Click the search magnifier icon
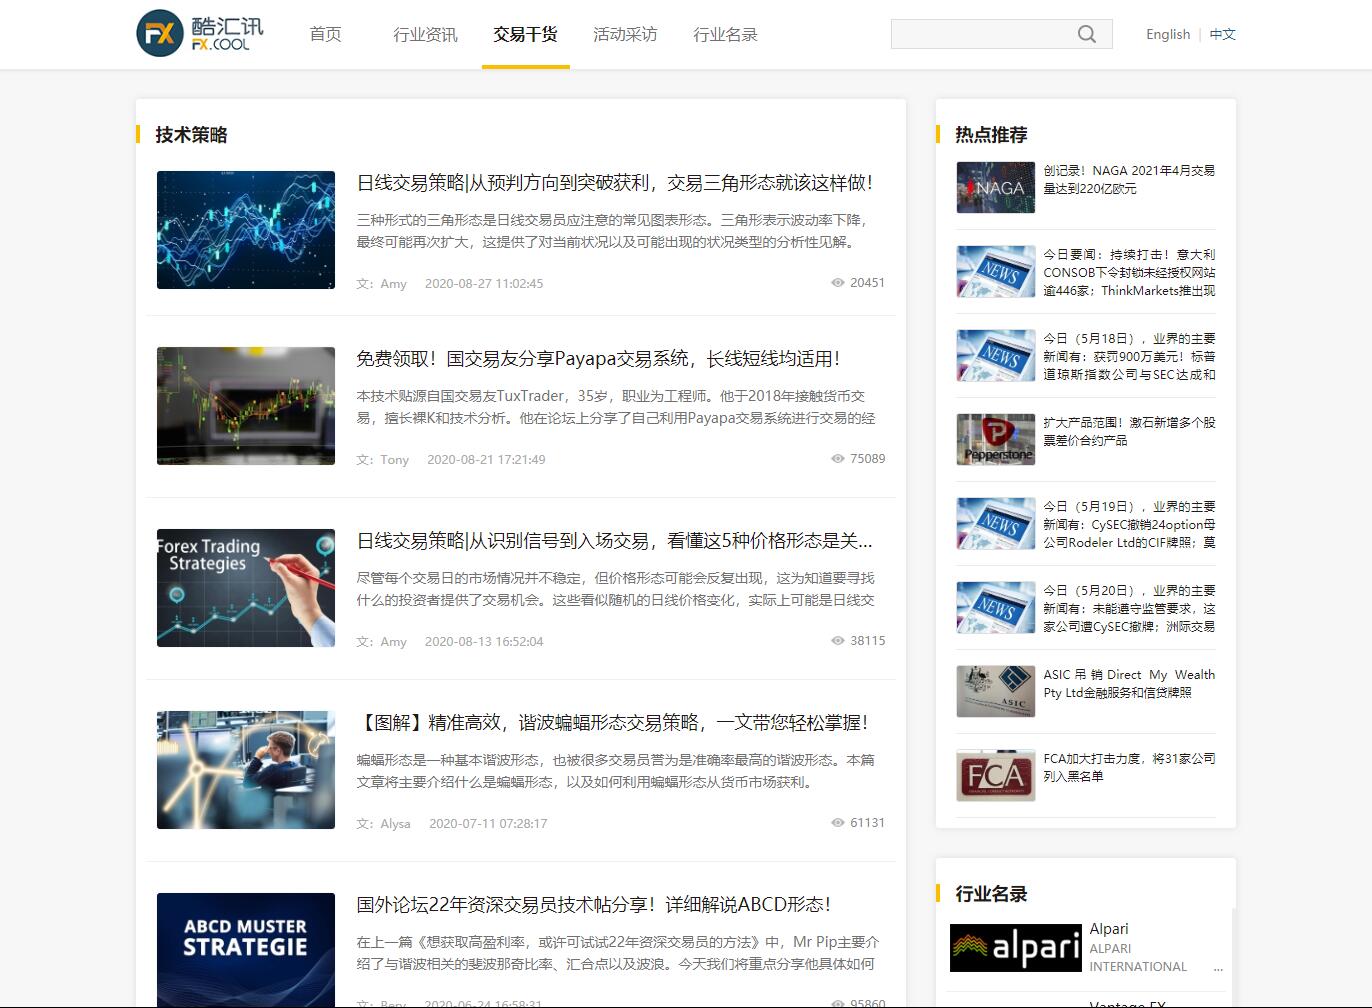Screen dimensions: 1372x1008 pyautogui.click(x=1086, y=33)
